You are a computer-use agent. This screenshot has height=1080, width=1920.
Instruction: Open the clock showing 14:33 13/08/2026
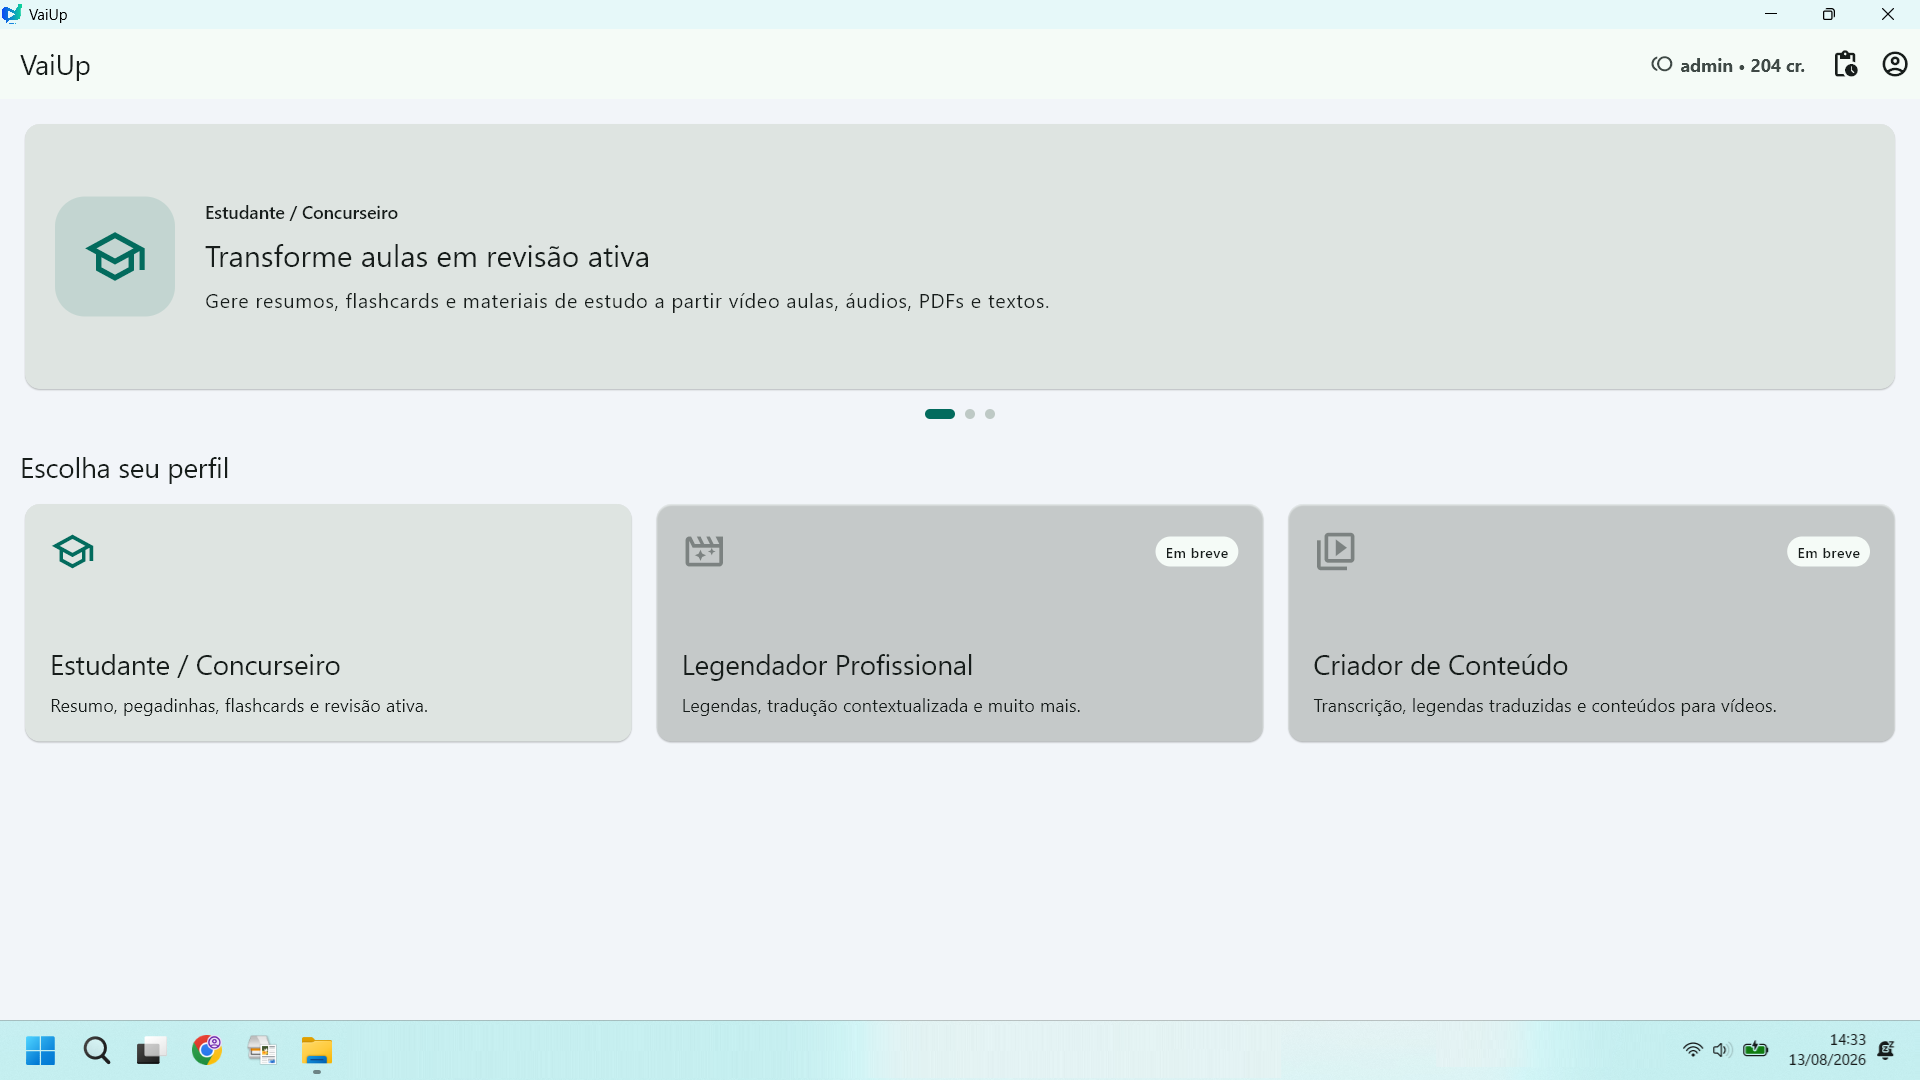pos(1827,1050)
